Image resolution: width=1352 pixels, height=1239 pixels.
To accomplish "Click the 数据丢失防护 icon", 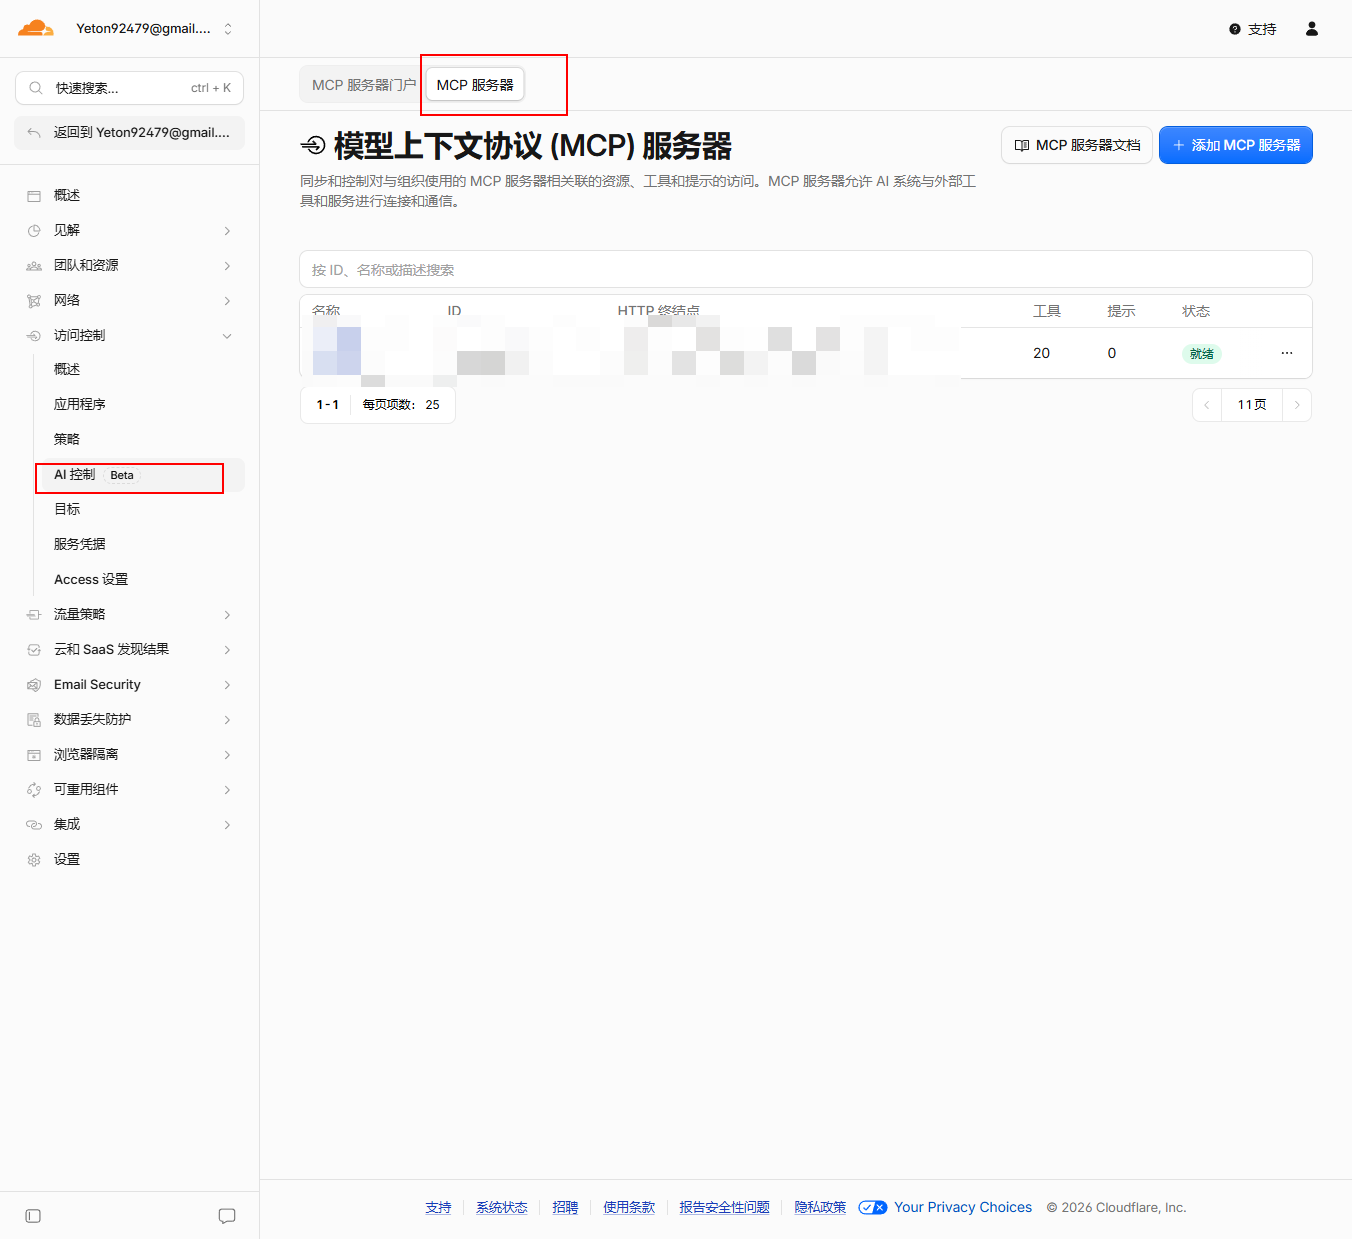I will 34,720.
